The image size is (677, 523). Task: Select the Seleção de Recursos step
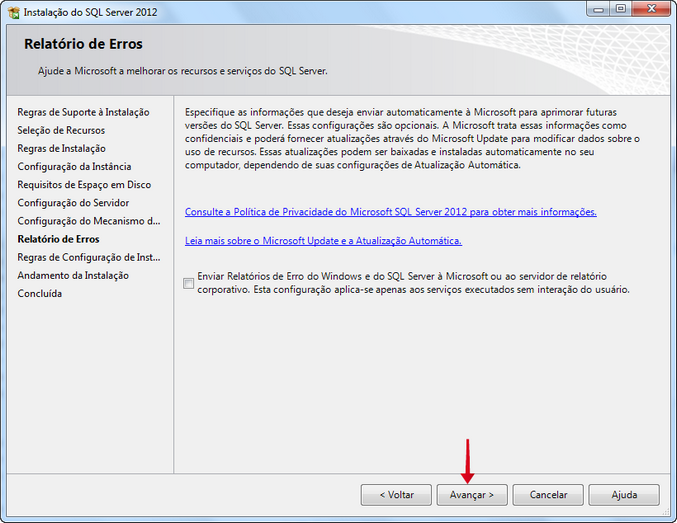[x=61, y=130]
